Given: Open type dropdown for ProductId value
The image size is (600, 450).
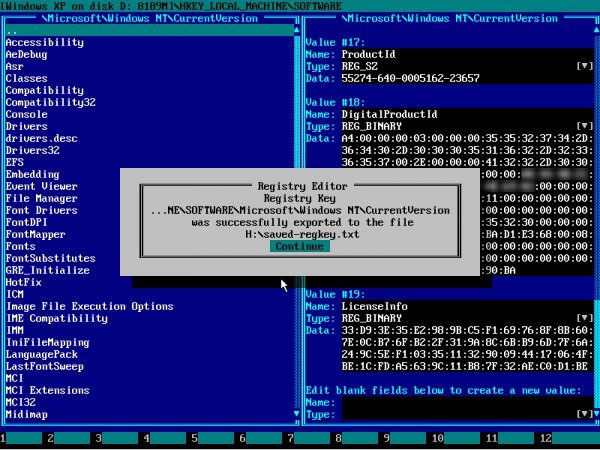Looking at the screenshot, I should click(585, 66).
